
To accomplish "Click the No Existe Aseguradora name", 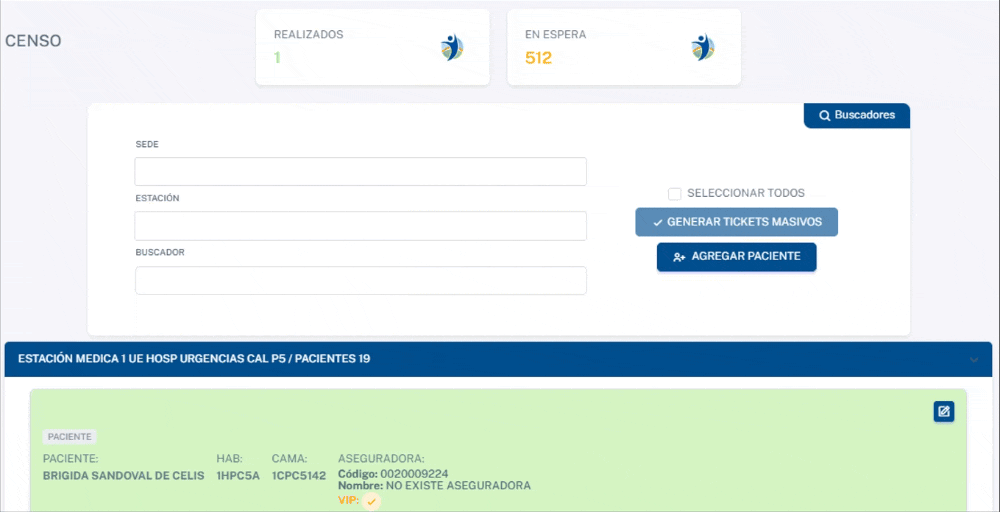I will pos(459,485).
